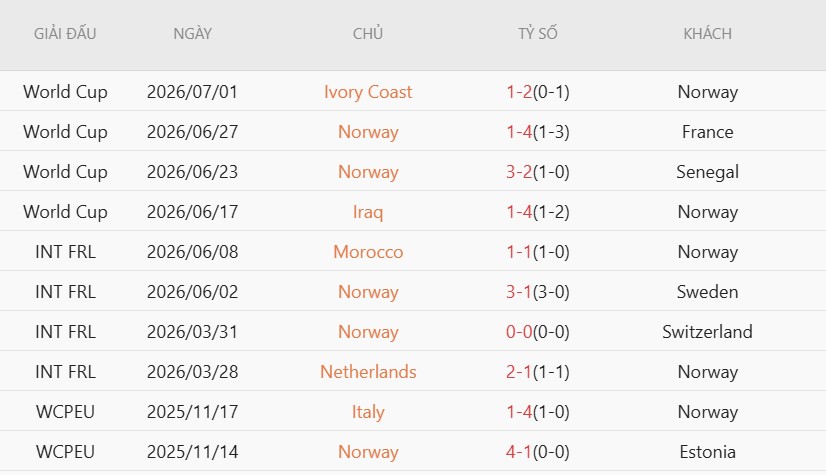Select the Switzerland away team

(x=707, y=332)
